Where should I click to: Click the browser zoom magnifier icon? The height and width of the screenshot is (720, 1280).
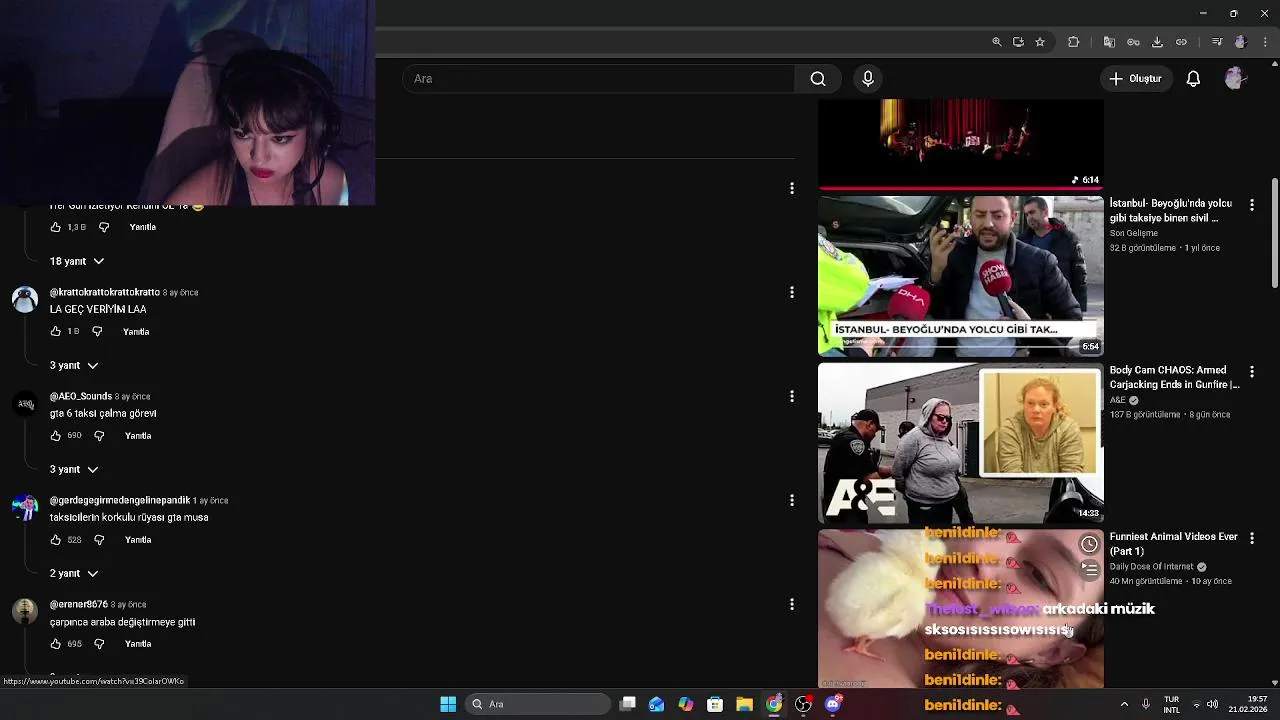[996, 42]
